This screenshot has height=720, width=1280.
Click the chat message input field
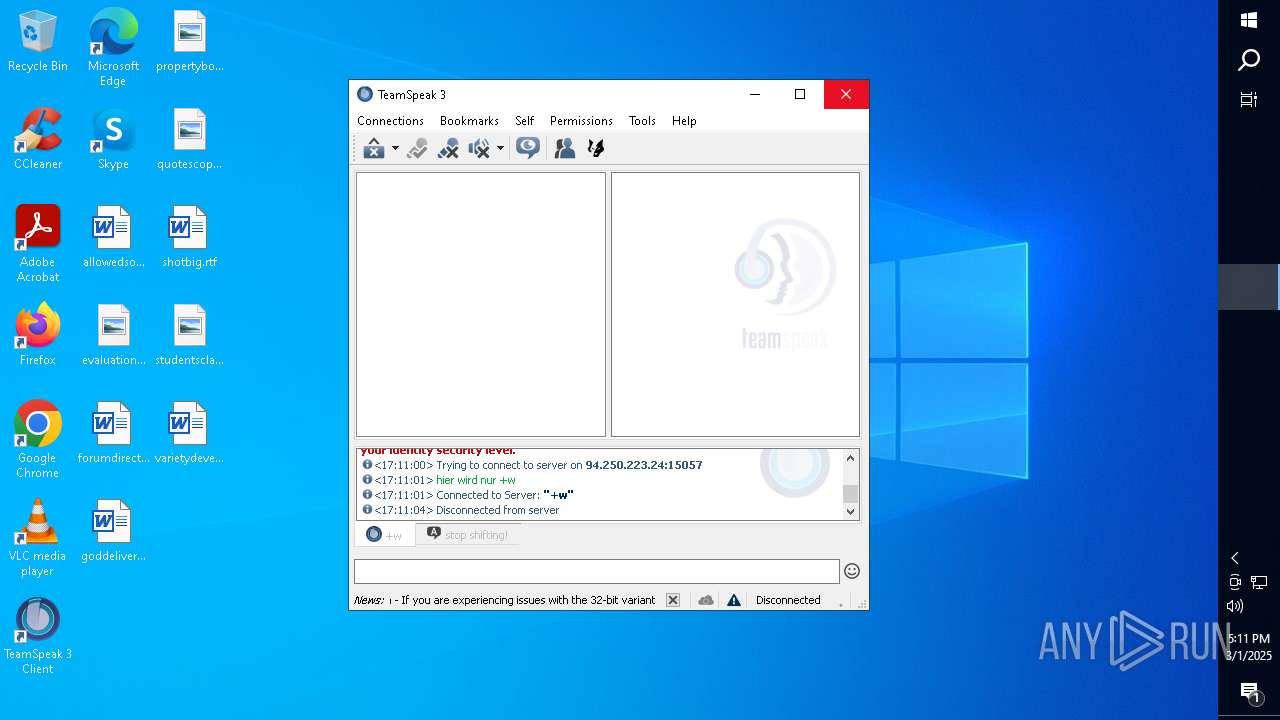(x=597, y=571)
